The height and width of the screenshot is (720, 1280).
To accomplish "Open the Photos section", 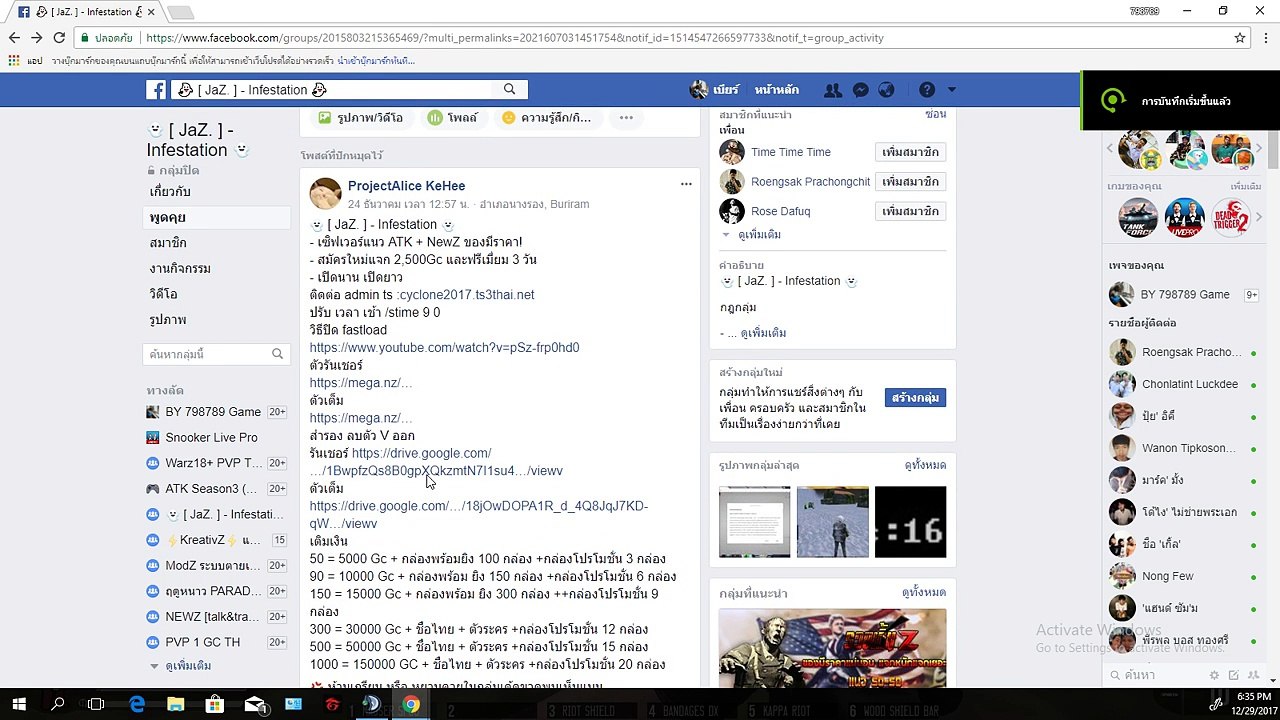I will pos(168,320).
